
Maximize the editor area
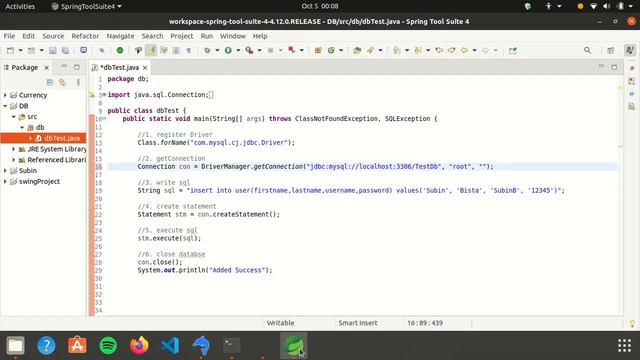coord(614,67)
